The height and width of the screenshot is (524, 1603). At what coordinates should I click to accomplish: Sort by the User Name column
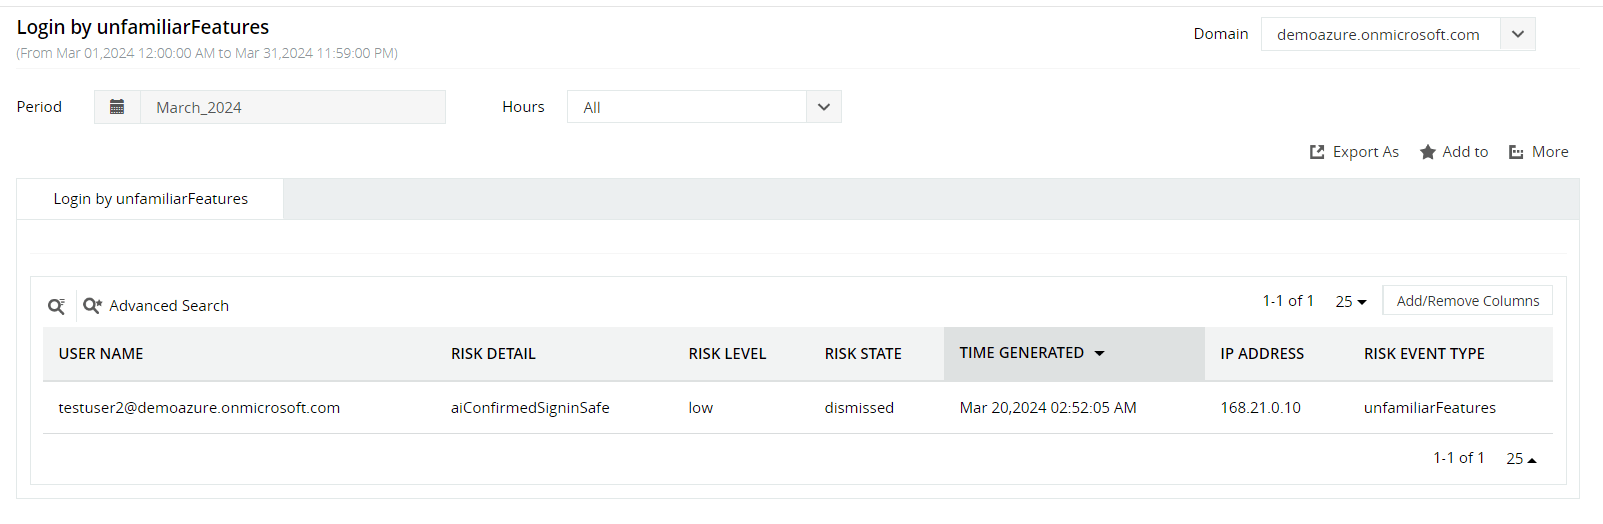(101, 354)
